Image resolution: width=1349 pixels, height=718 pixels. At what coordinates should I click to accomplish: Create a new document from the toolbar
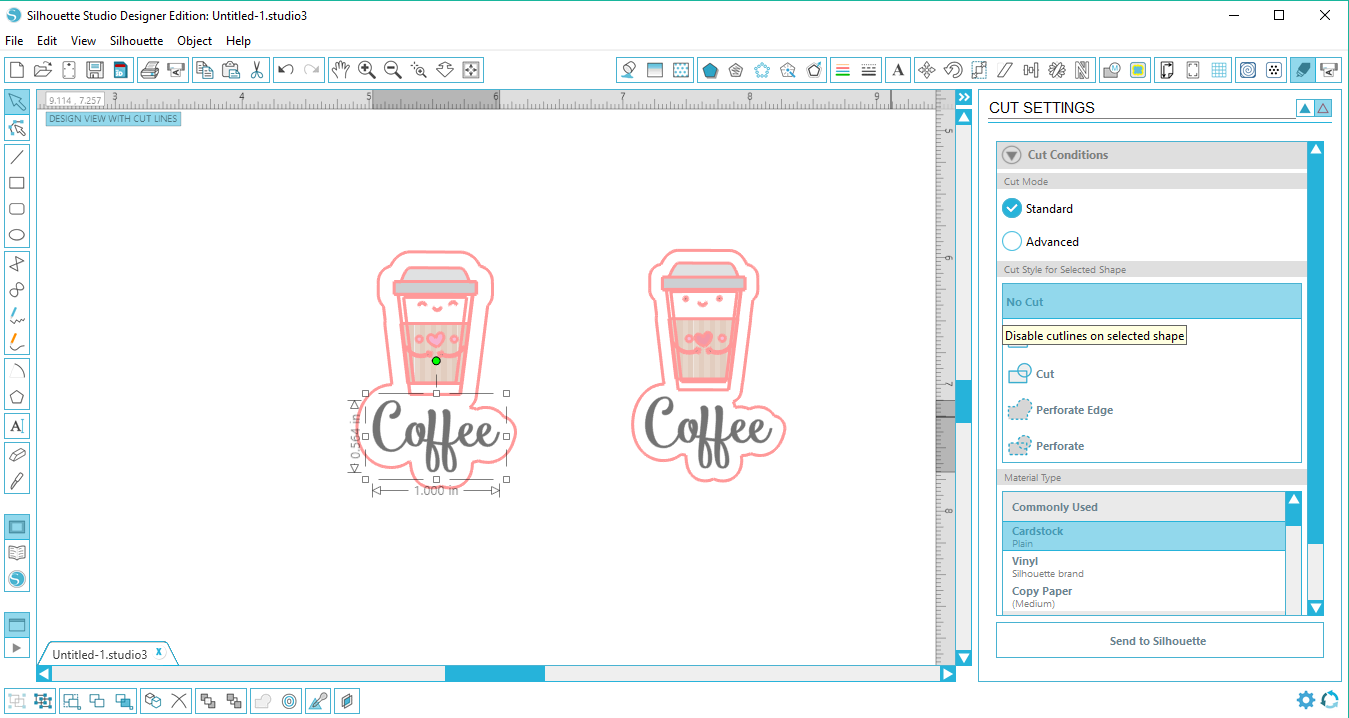pyautogui.click(x=16, y=70)
